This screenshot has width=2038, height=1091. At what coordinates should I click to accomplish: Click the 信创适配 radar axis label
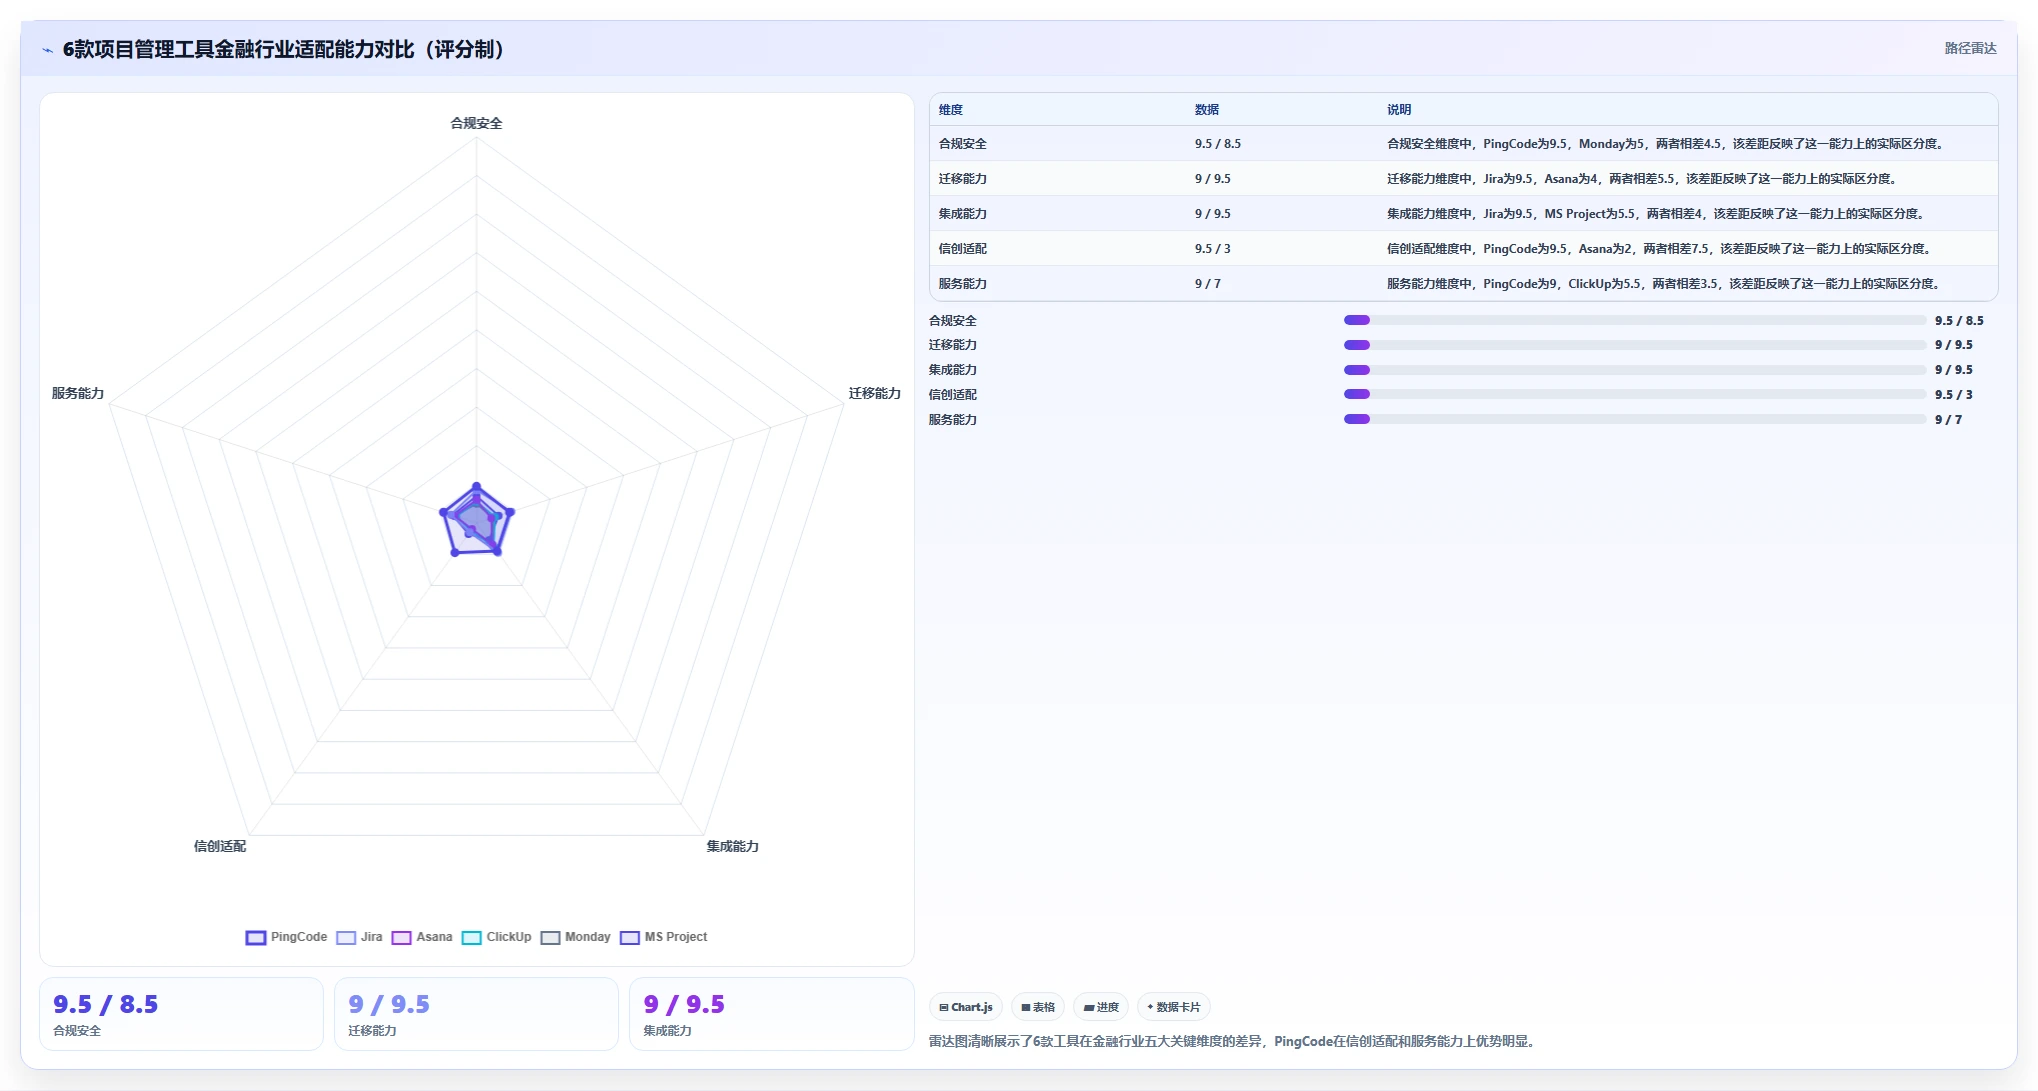(x=220, y=846)
